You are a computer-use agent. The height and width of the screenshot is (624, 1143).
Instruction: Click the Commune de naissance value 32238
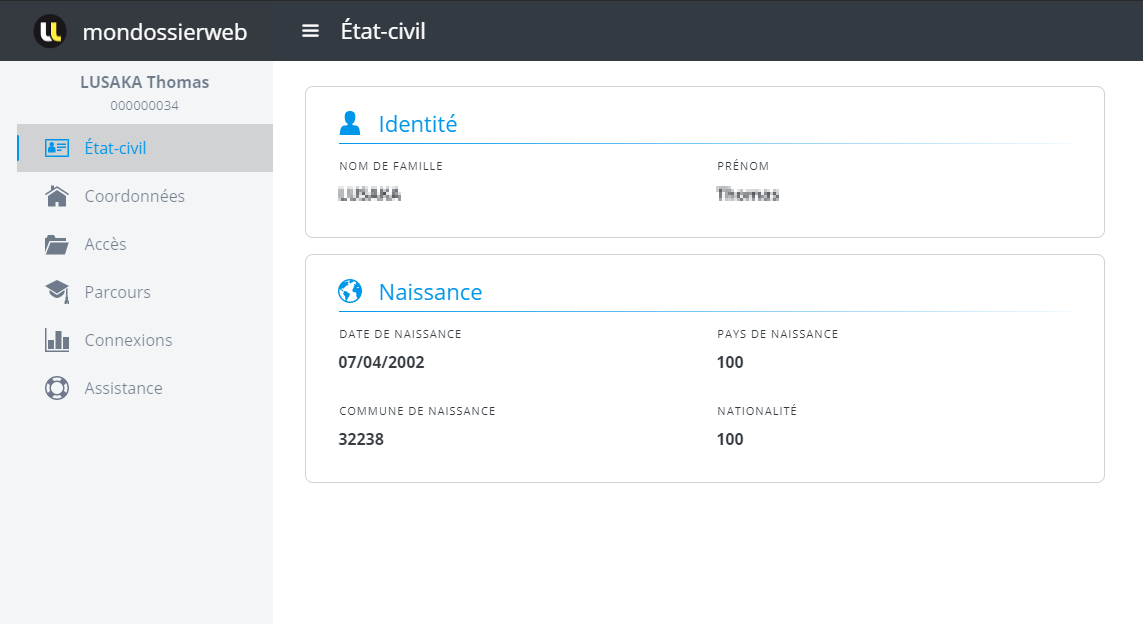pyautogui.click(x=361, y=439)
